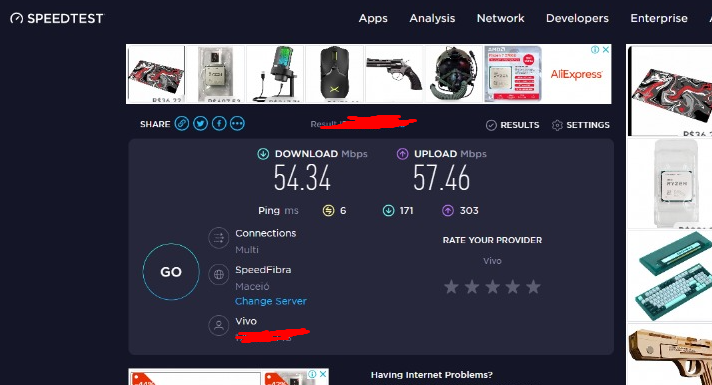Open the Apps menu
The image size is (712, 385).
click(373, 18)
